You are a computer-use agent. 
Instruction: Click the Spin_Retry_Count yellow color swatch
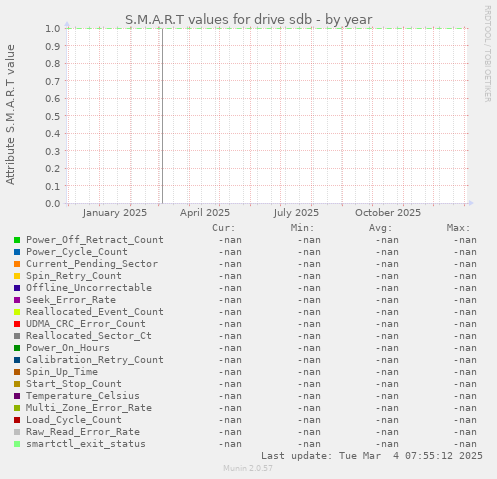coord(17,276)
